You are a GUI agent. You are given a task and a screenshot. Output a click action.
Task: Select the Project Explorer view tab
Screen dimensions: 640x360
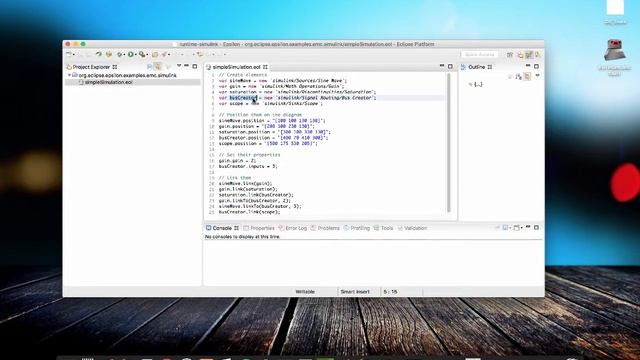pos(91,67)
